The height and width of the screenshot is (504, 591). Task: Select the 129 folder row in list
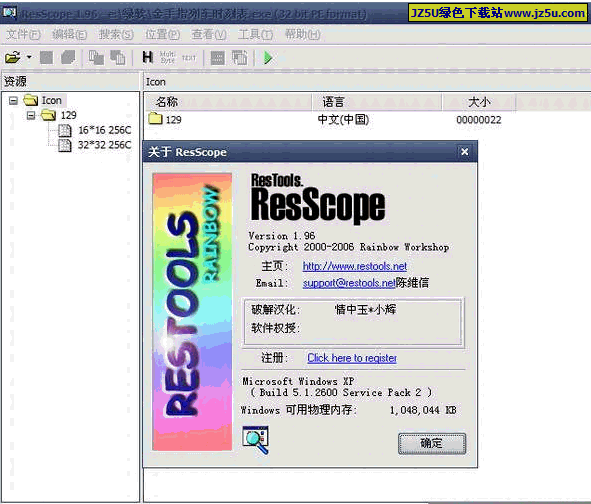point(165,119)
